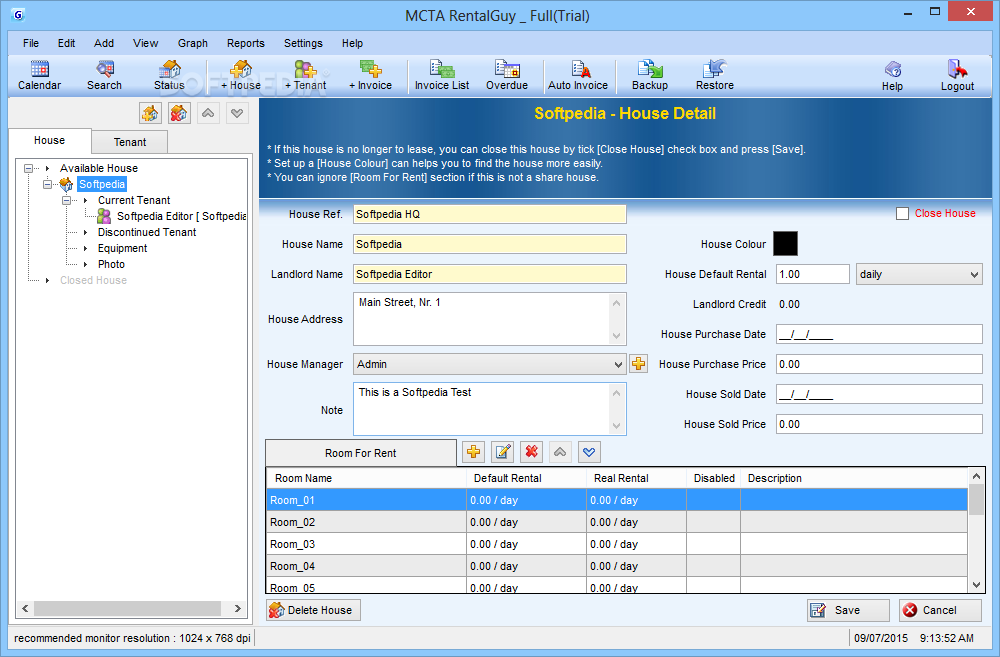Image resolution: width=1000 pixels, height=657 pixels.
Task: Open the File menu
Action: (x=31, y=43)
